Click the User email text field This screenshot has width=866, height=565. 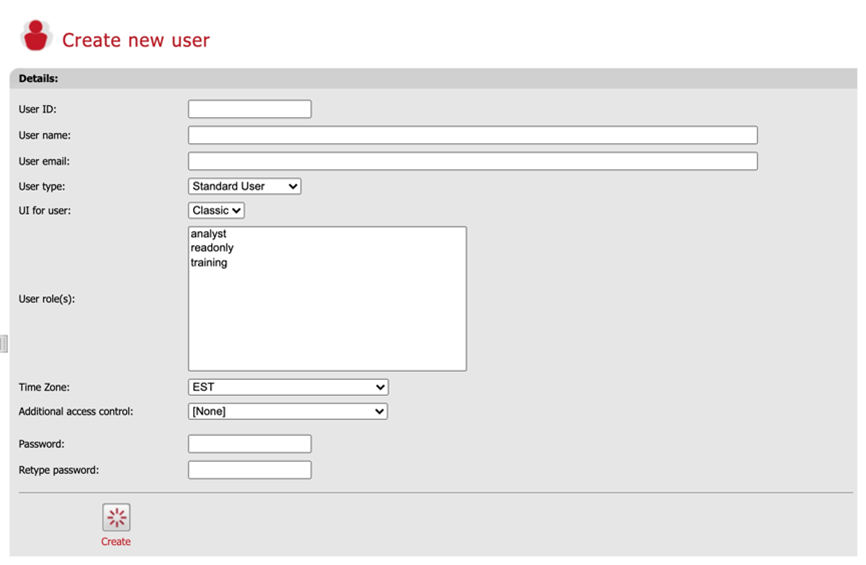click(x=472, y=161)
